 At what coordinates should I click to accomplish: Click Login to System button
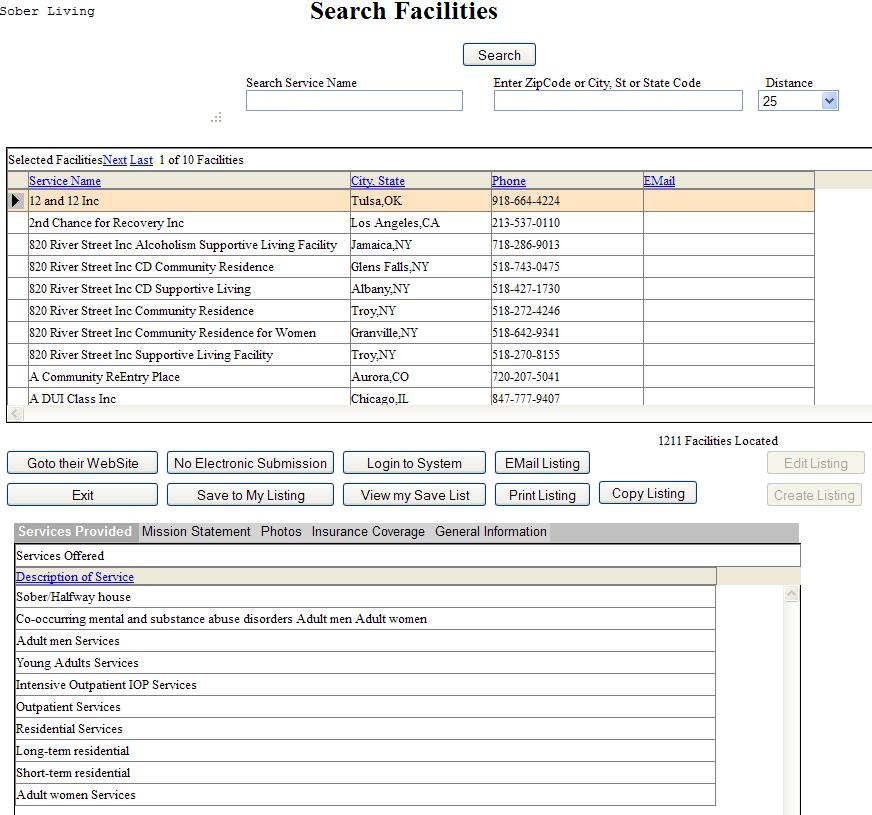point(414,463)
